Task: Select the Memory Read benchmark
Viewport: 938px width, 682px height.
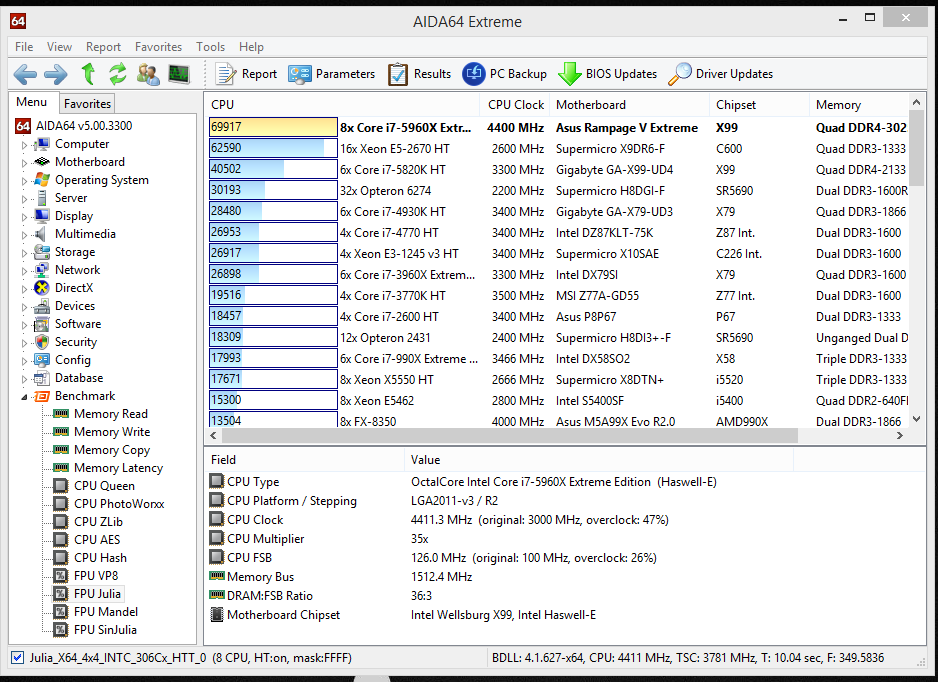Action: click(111, 413)
